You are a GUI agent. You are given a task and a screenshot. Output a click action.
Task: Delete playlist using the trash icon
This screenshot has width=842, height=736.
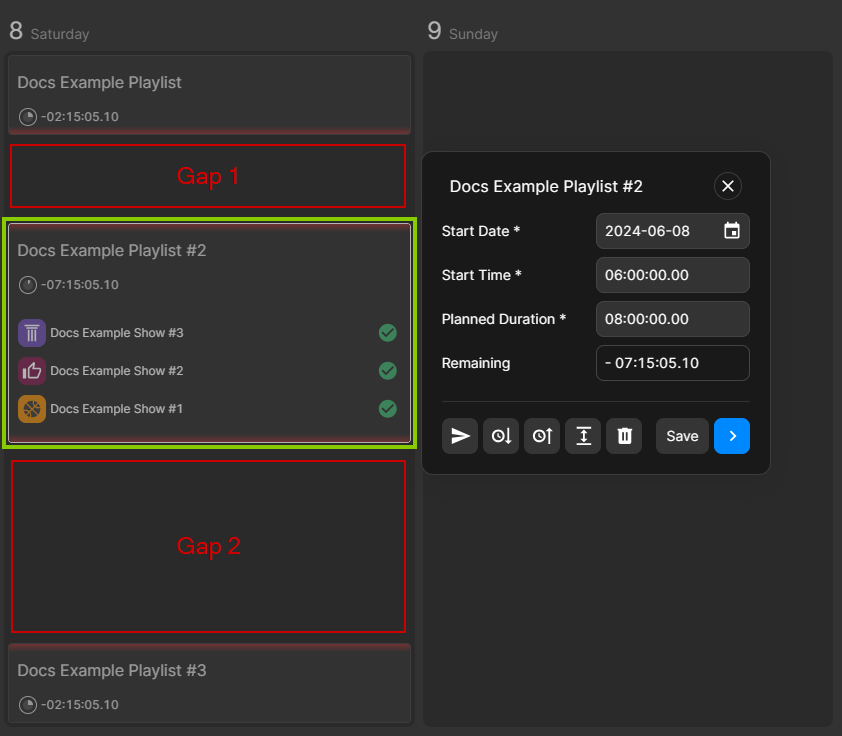pyautogui.click(x=624, y=436)
